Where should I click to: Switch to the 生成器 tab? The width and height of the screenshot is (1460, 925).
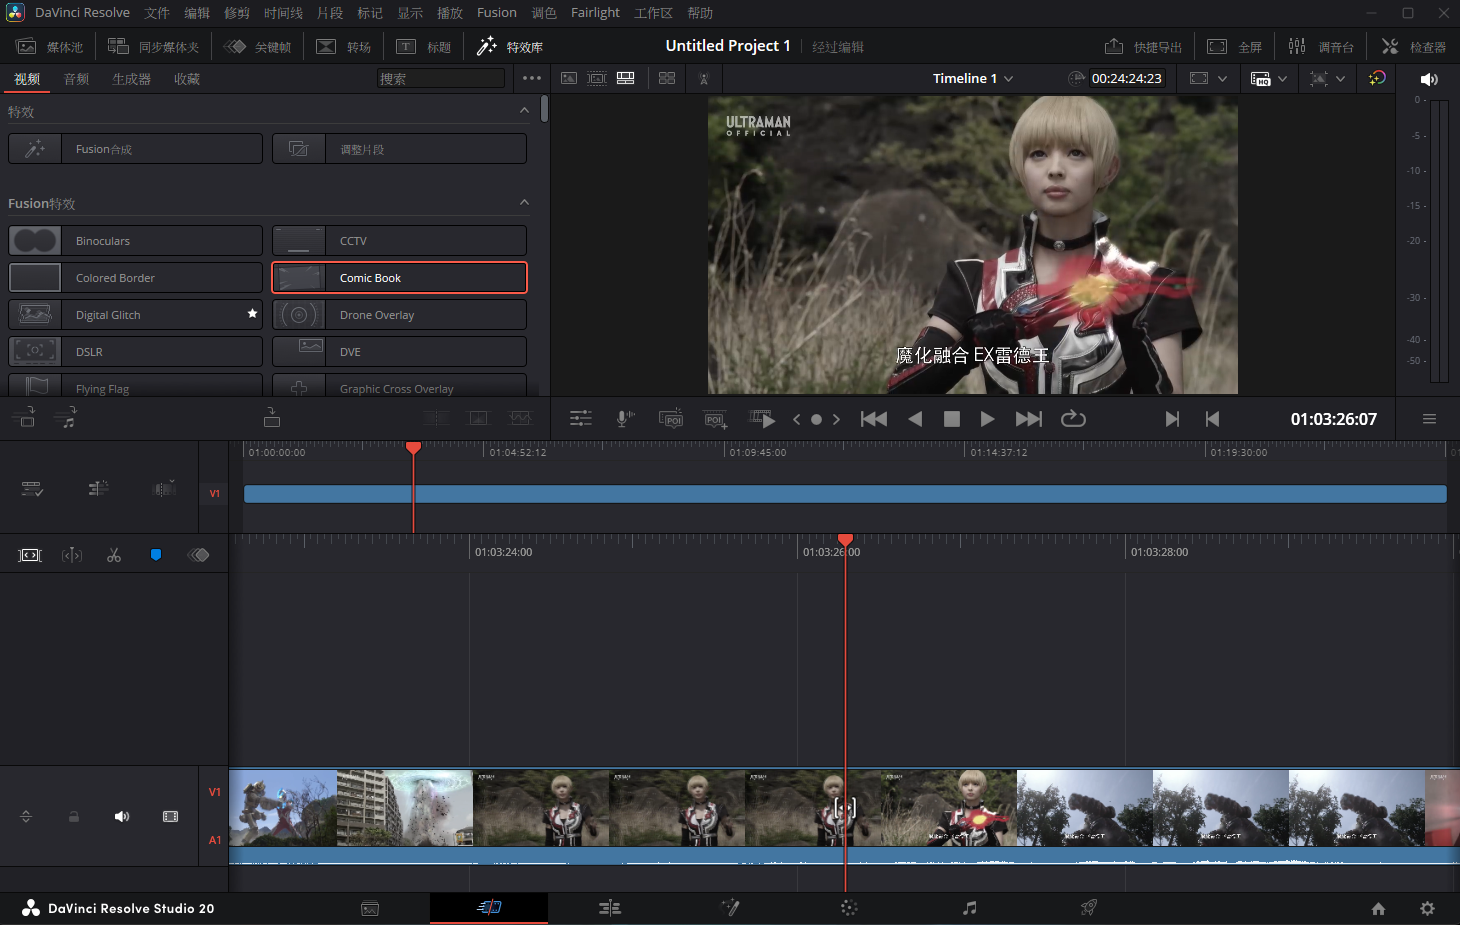(131, 79)
